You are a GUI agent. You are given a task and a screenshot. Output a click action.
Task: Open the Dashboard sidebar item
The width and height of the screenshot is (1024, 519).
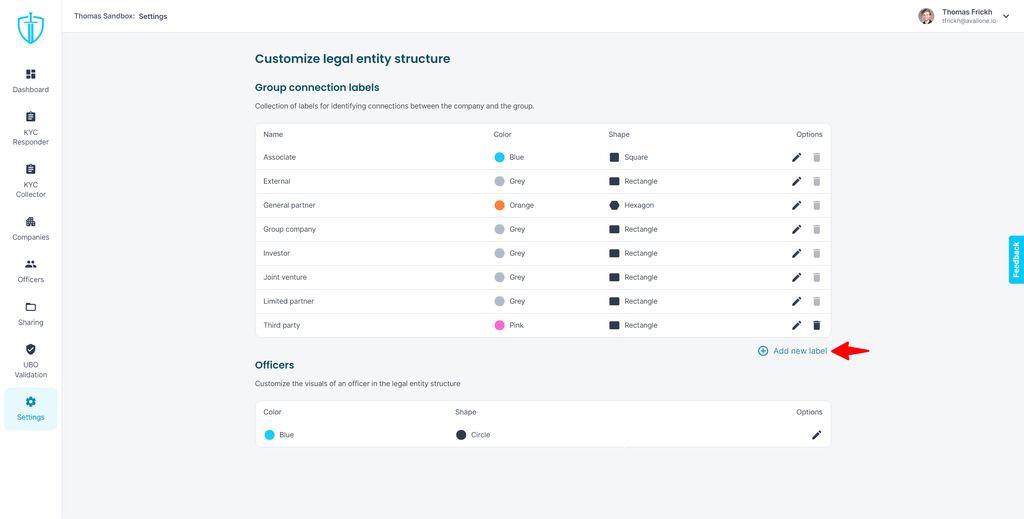click(x=31, y=81)
